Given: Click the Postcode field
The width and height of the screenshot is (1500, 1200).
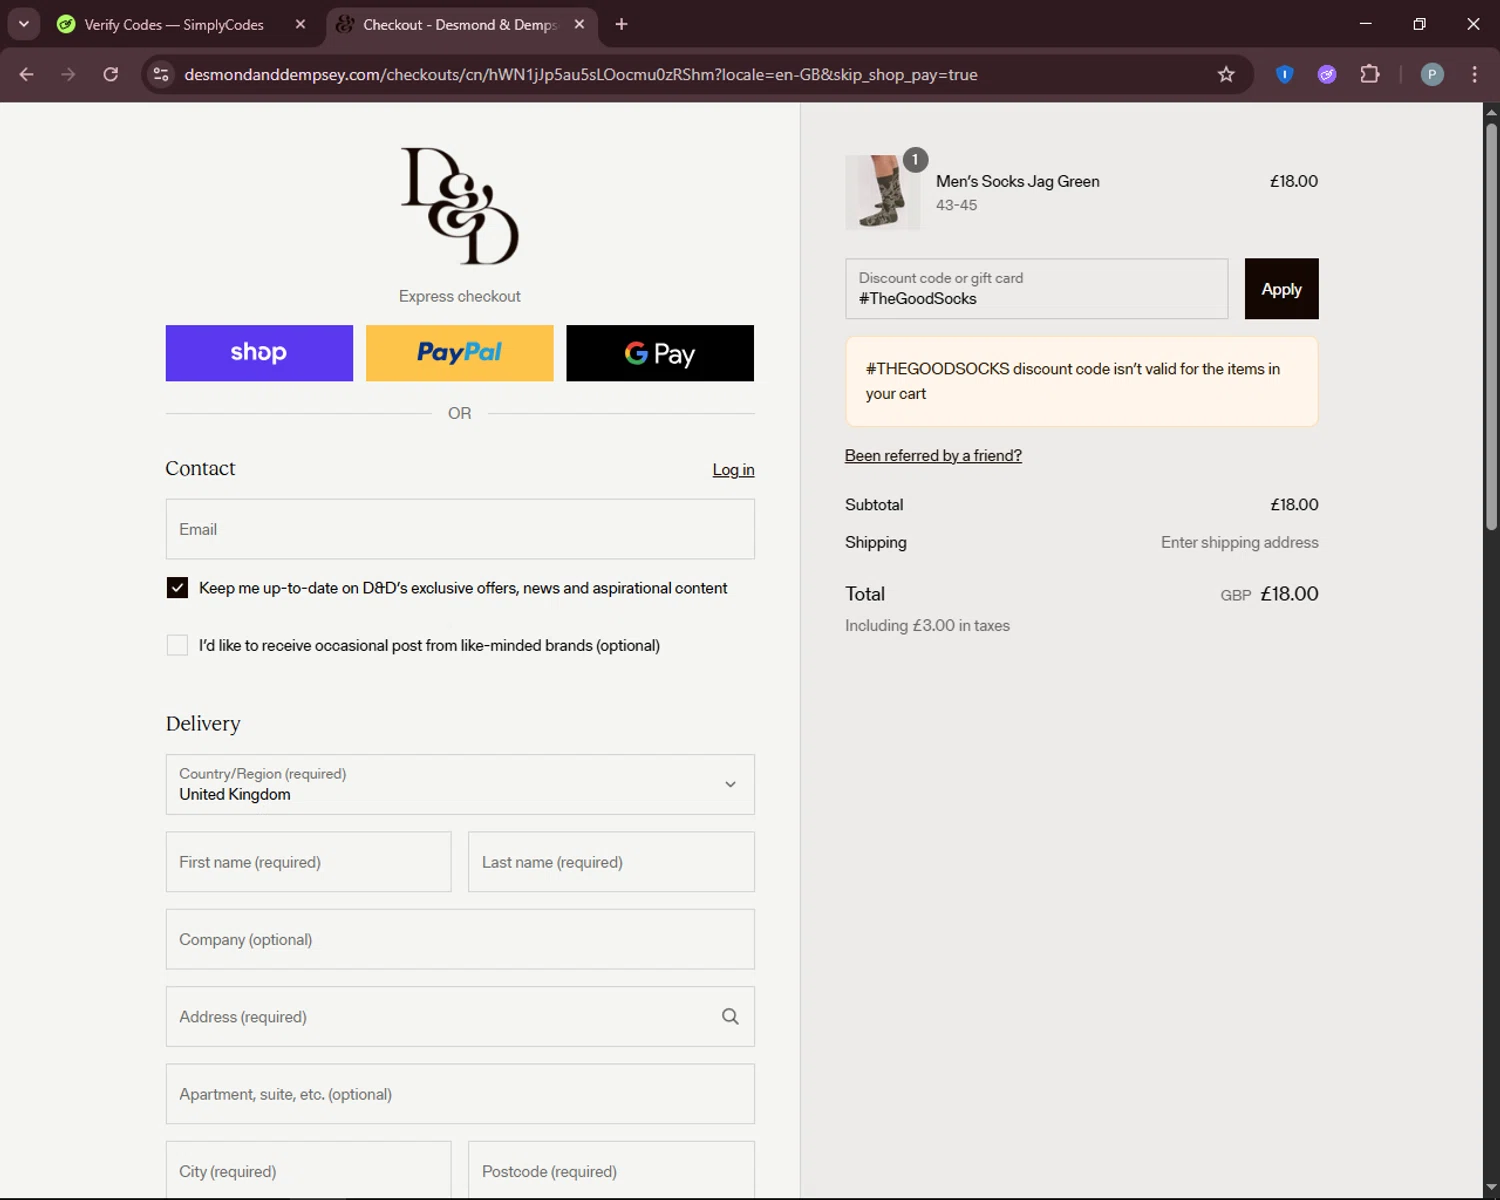Looking at the screenshot, I should tap(611, 1171).
